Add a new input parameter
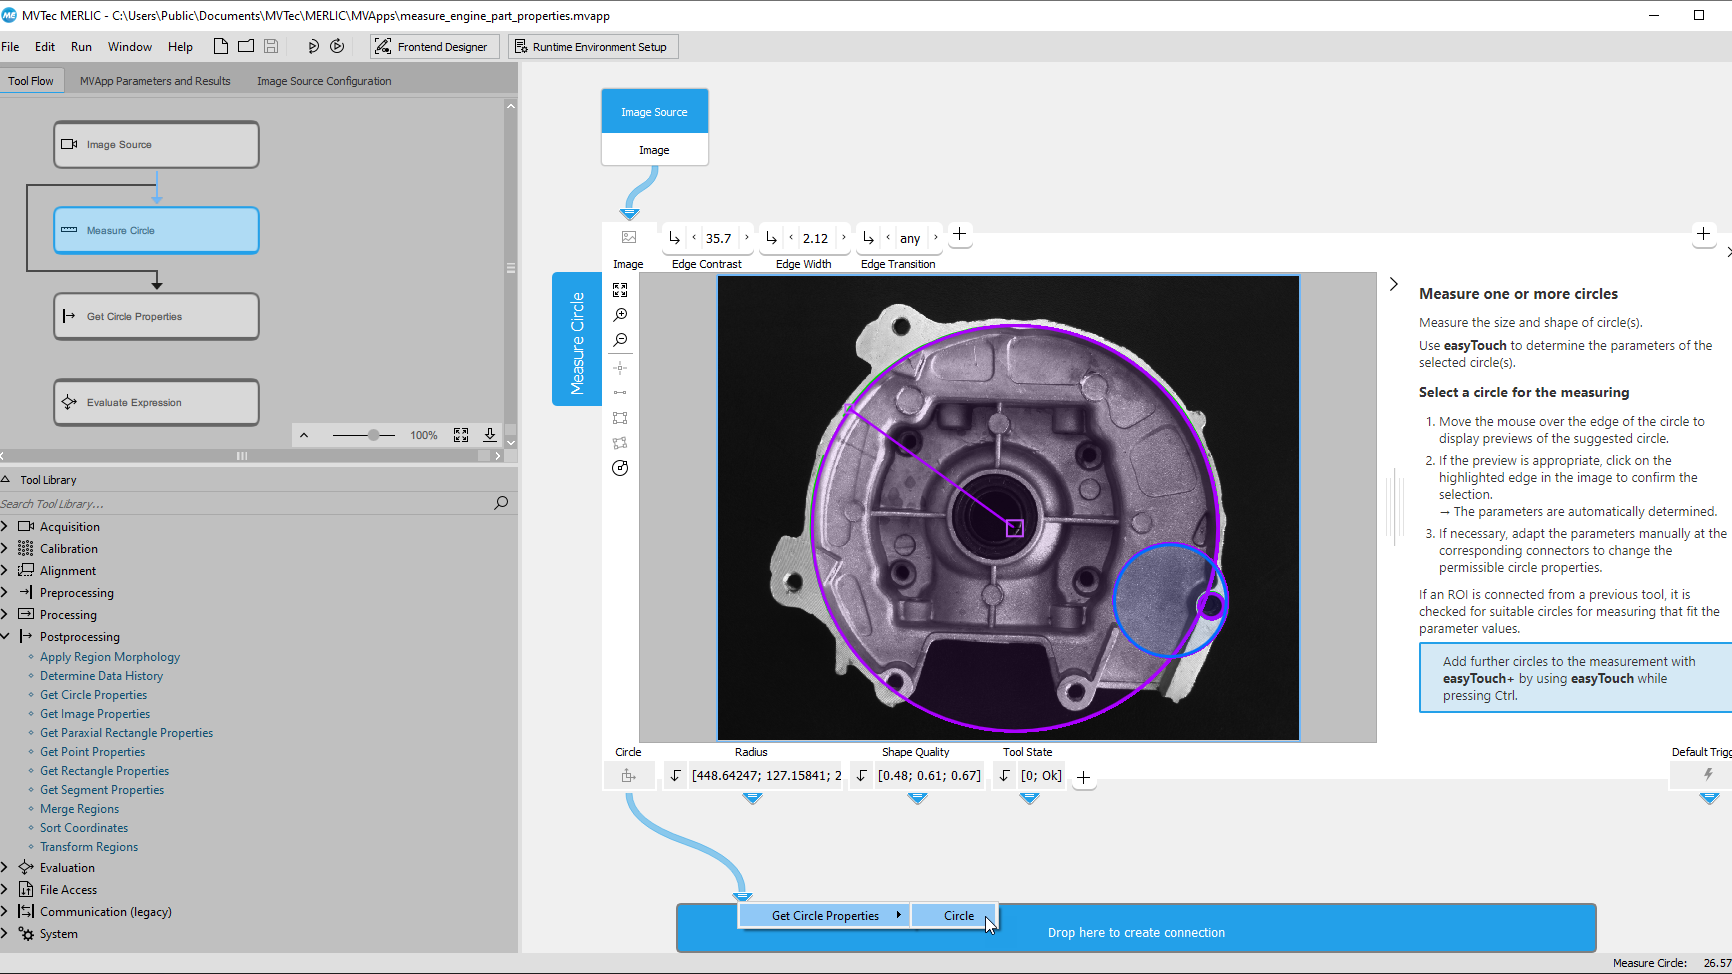This screenshot has height=974, width=1732. (x=959, y=234)
